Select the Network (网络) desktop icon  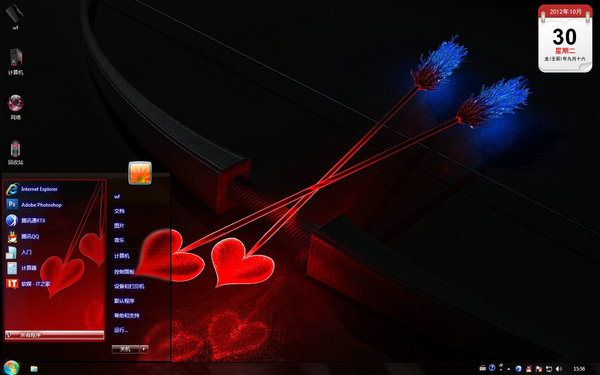15,107
